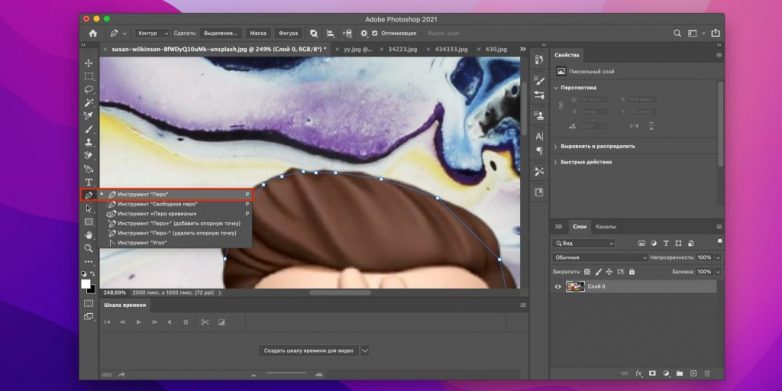The height and width of the screenshot is (391, 782).
Task: Click the Home icon in options bar
Action: (93, 33)
